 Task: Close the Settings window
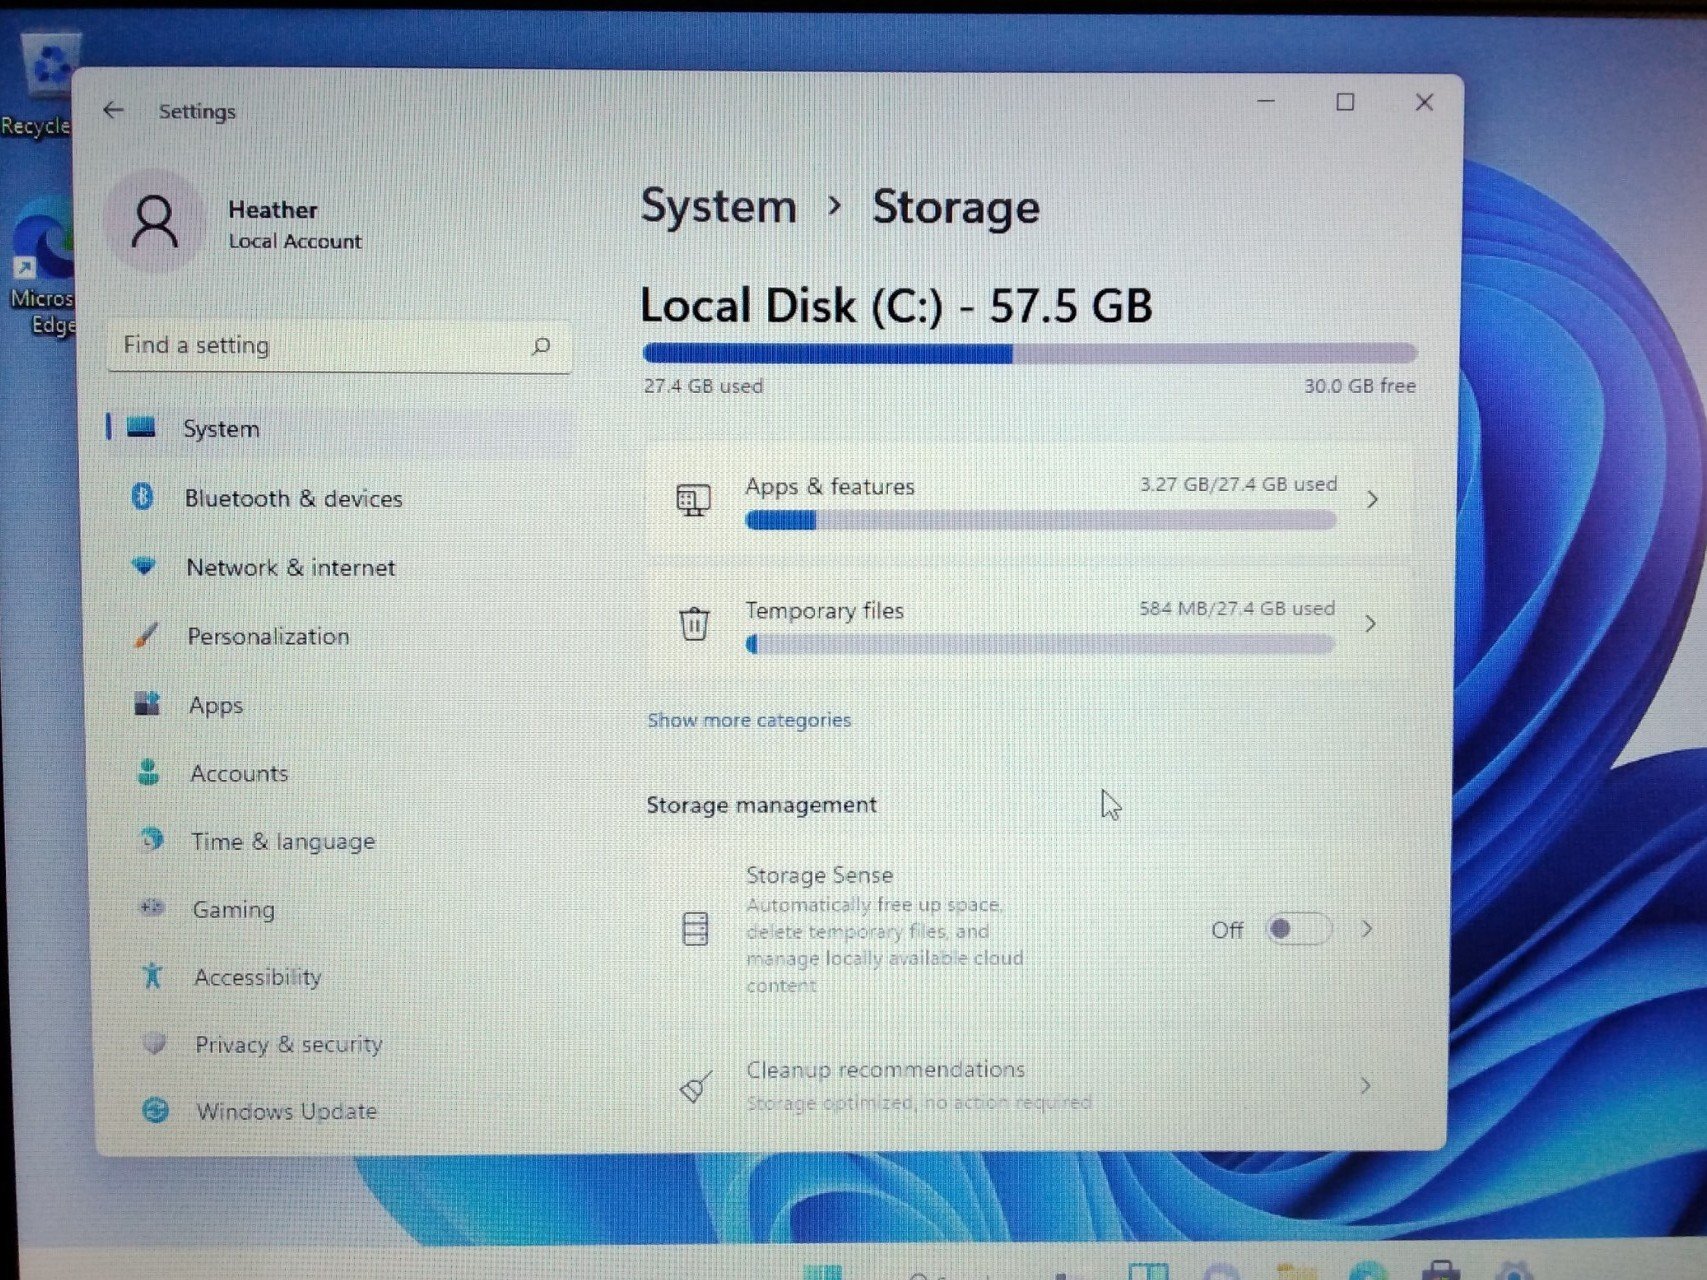1424,102
